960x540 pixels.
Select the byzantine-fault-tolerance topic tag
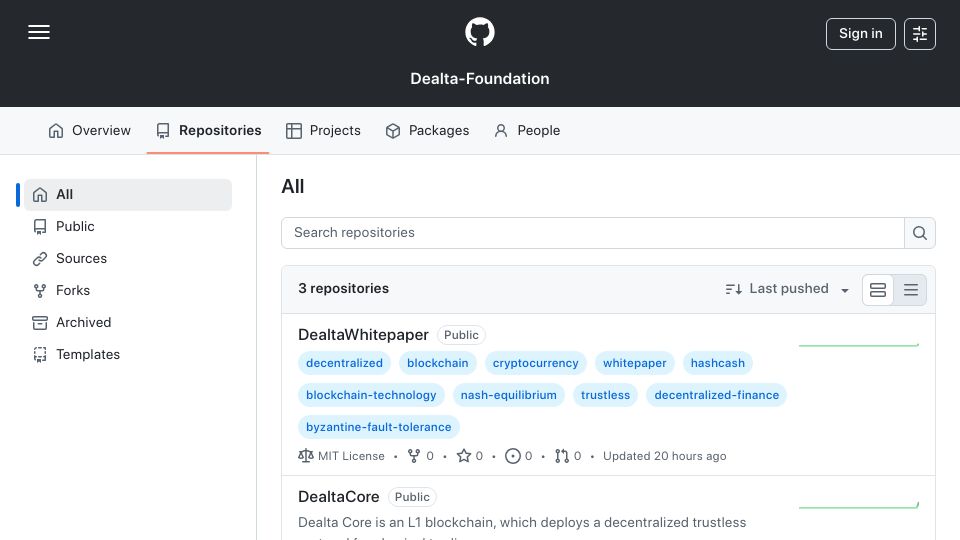point(378,427)
